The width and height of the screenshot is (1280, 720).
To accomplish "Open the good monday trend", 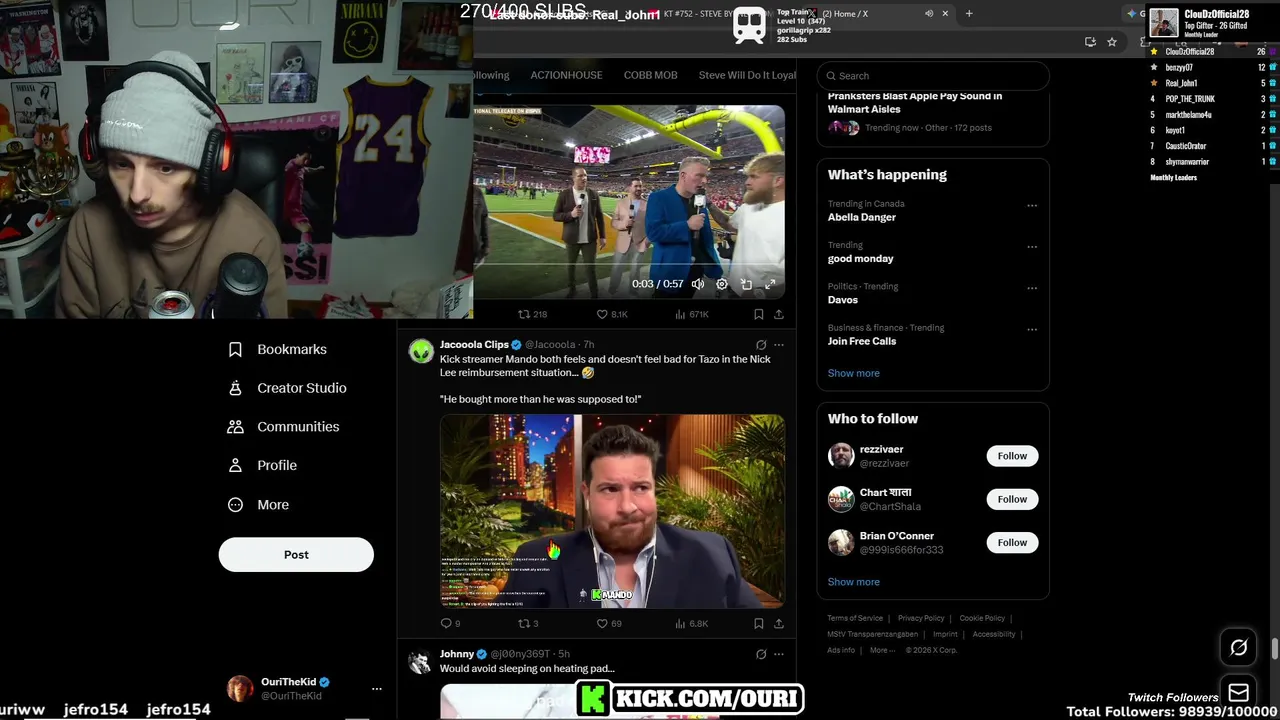I will (x=861, y=258).
